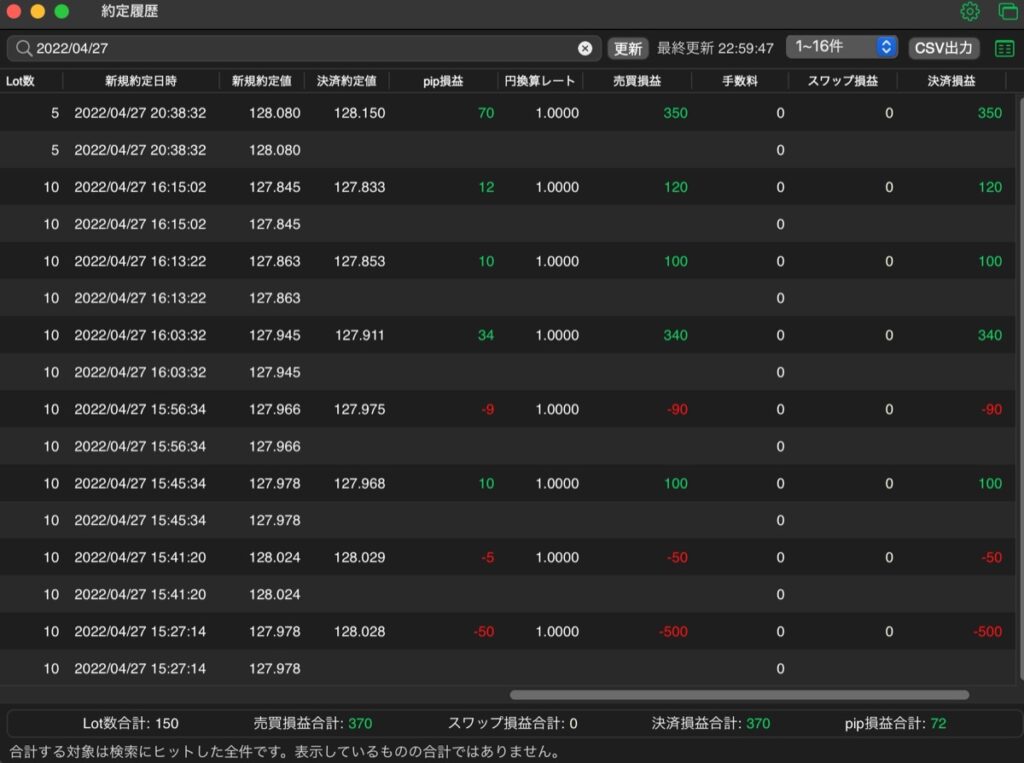Sort by the 新規約定日時 column header
The width and height of the screenshot is (1024, 763).
[x=141, y=81]
